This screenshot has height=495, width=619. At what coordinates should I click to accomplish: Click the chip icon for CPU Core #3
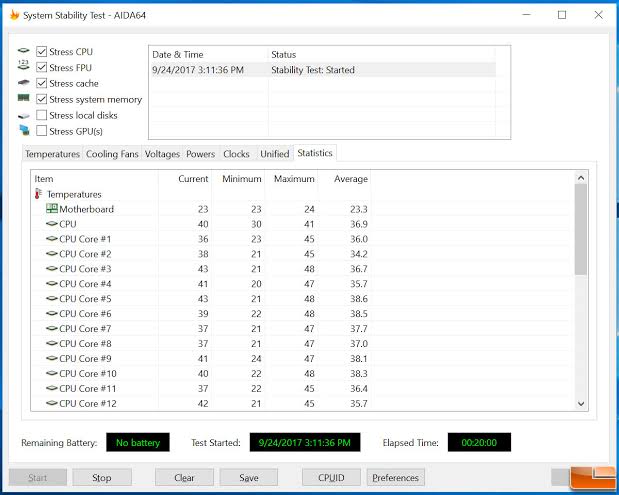[52, 268]
